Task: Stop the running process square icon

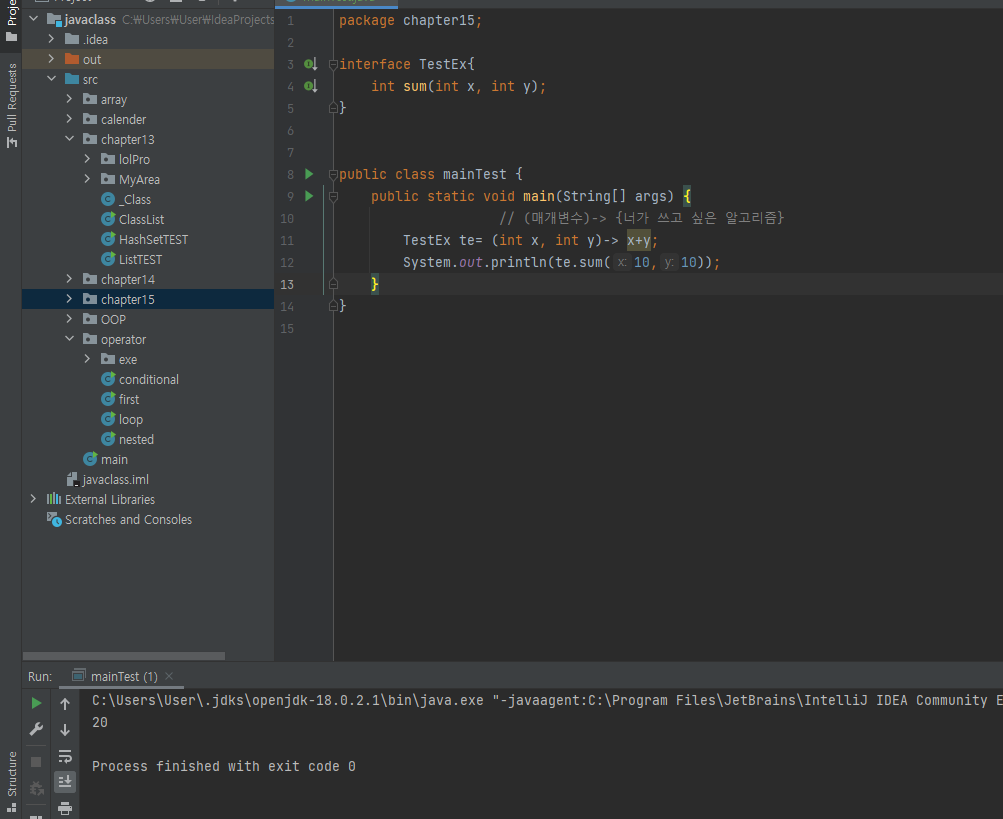Action: pos(36,761)
